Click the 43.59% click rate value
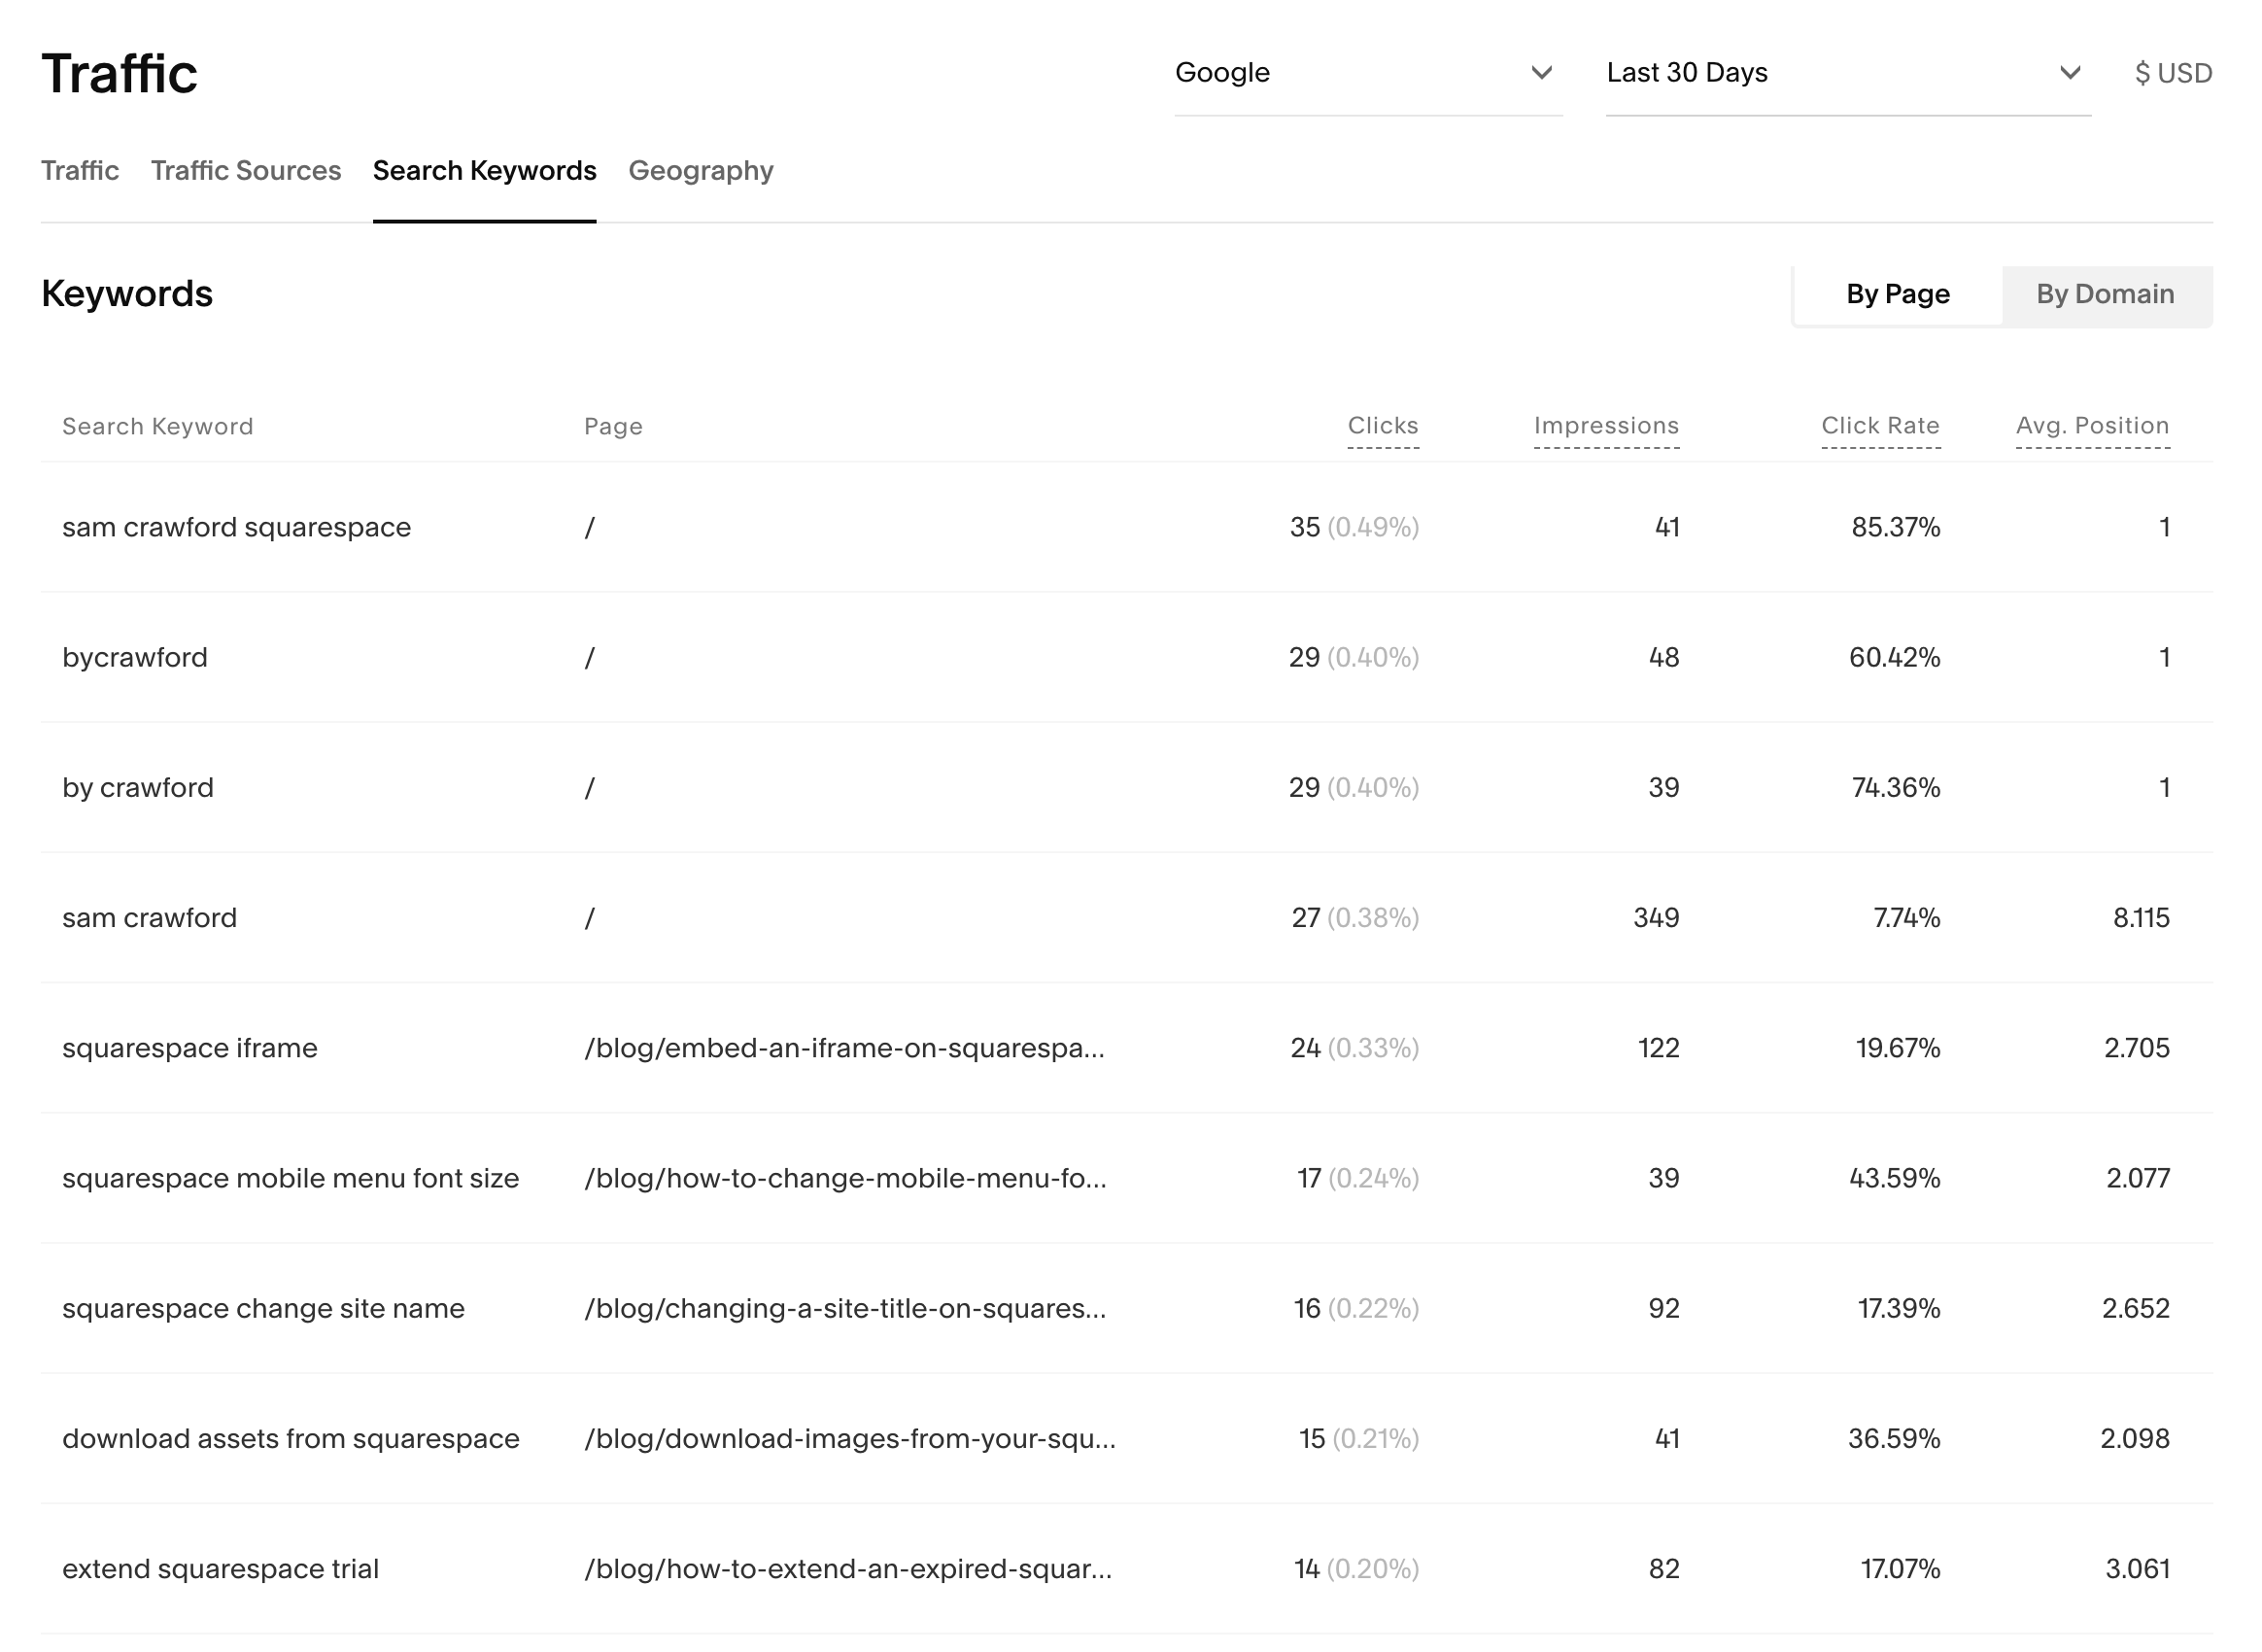This screenshot has width=2262, height=1652. (x=1894, y=1178)
